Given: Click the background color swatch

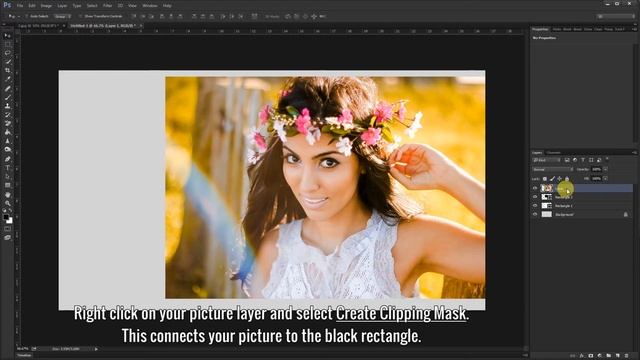Looking at the screenshot, I should tap(9, 221).
